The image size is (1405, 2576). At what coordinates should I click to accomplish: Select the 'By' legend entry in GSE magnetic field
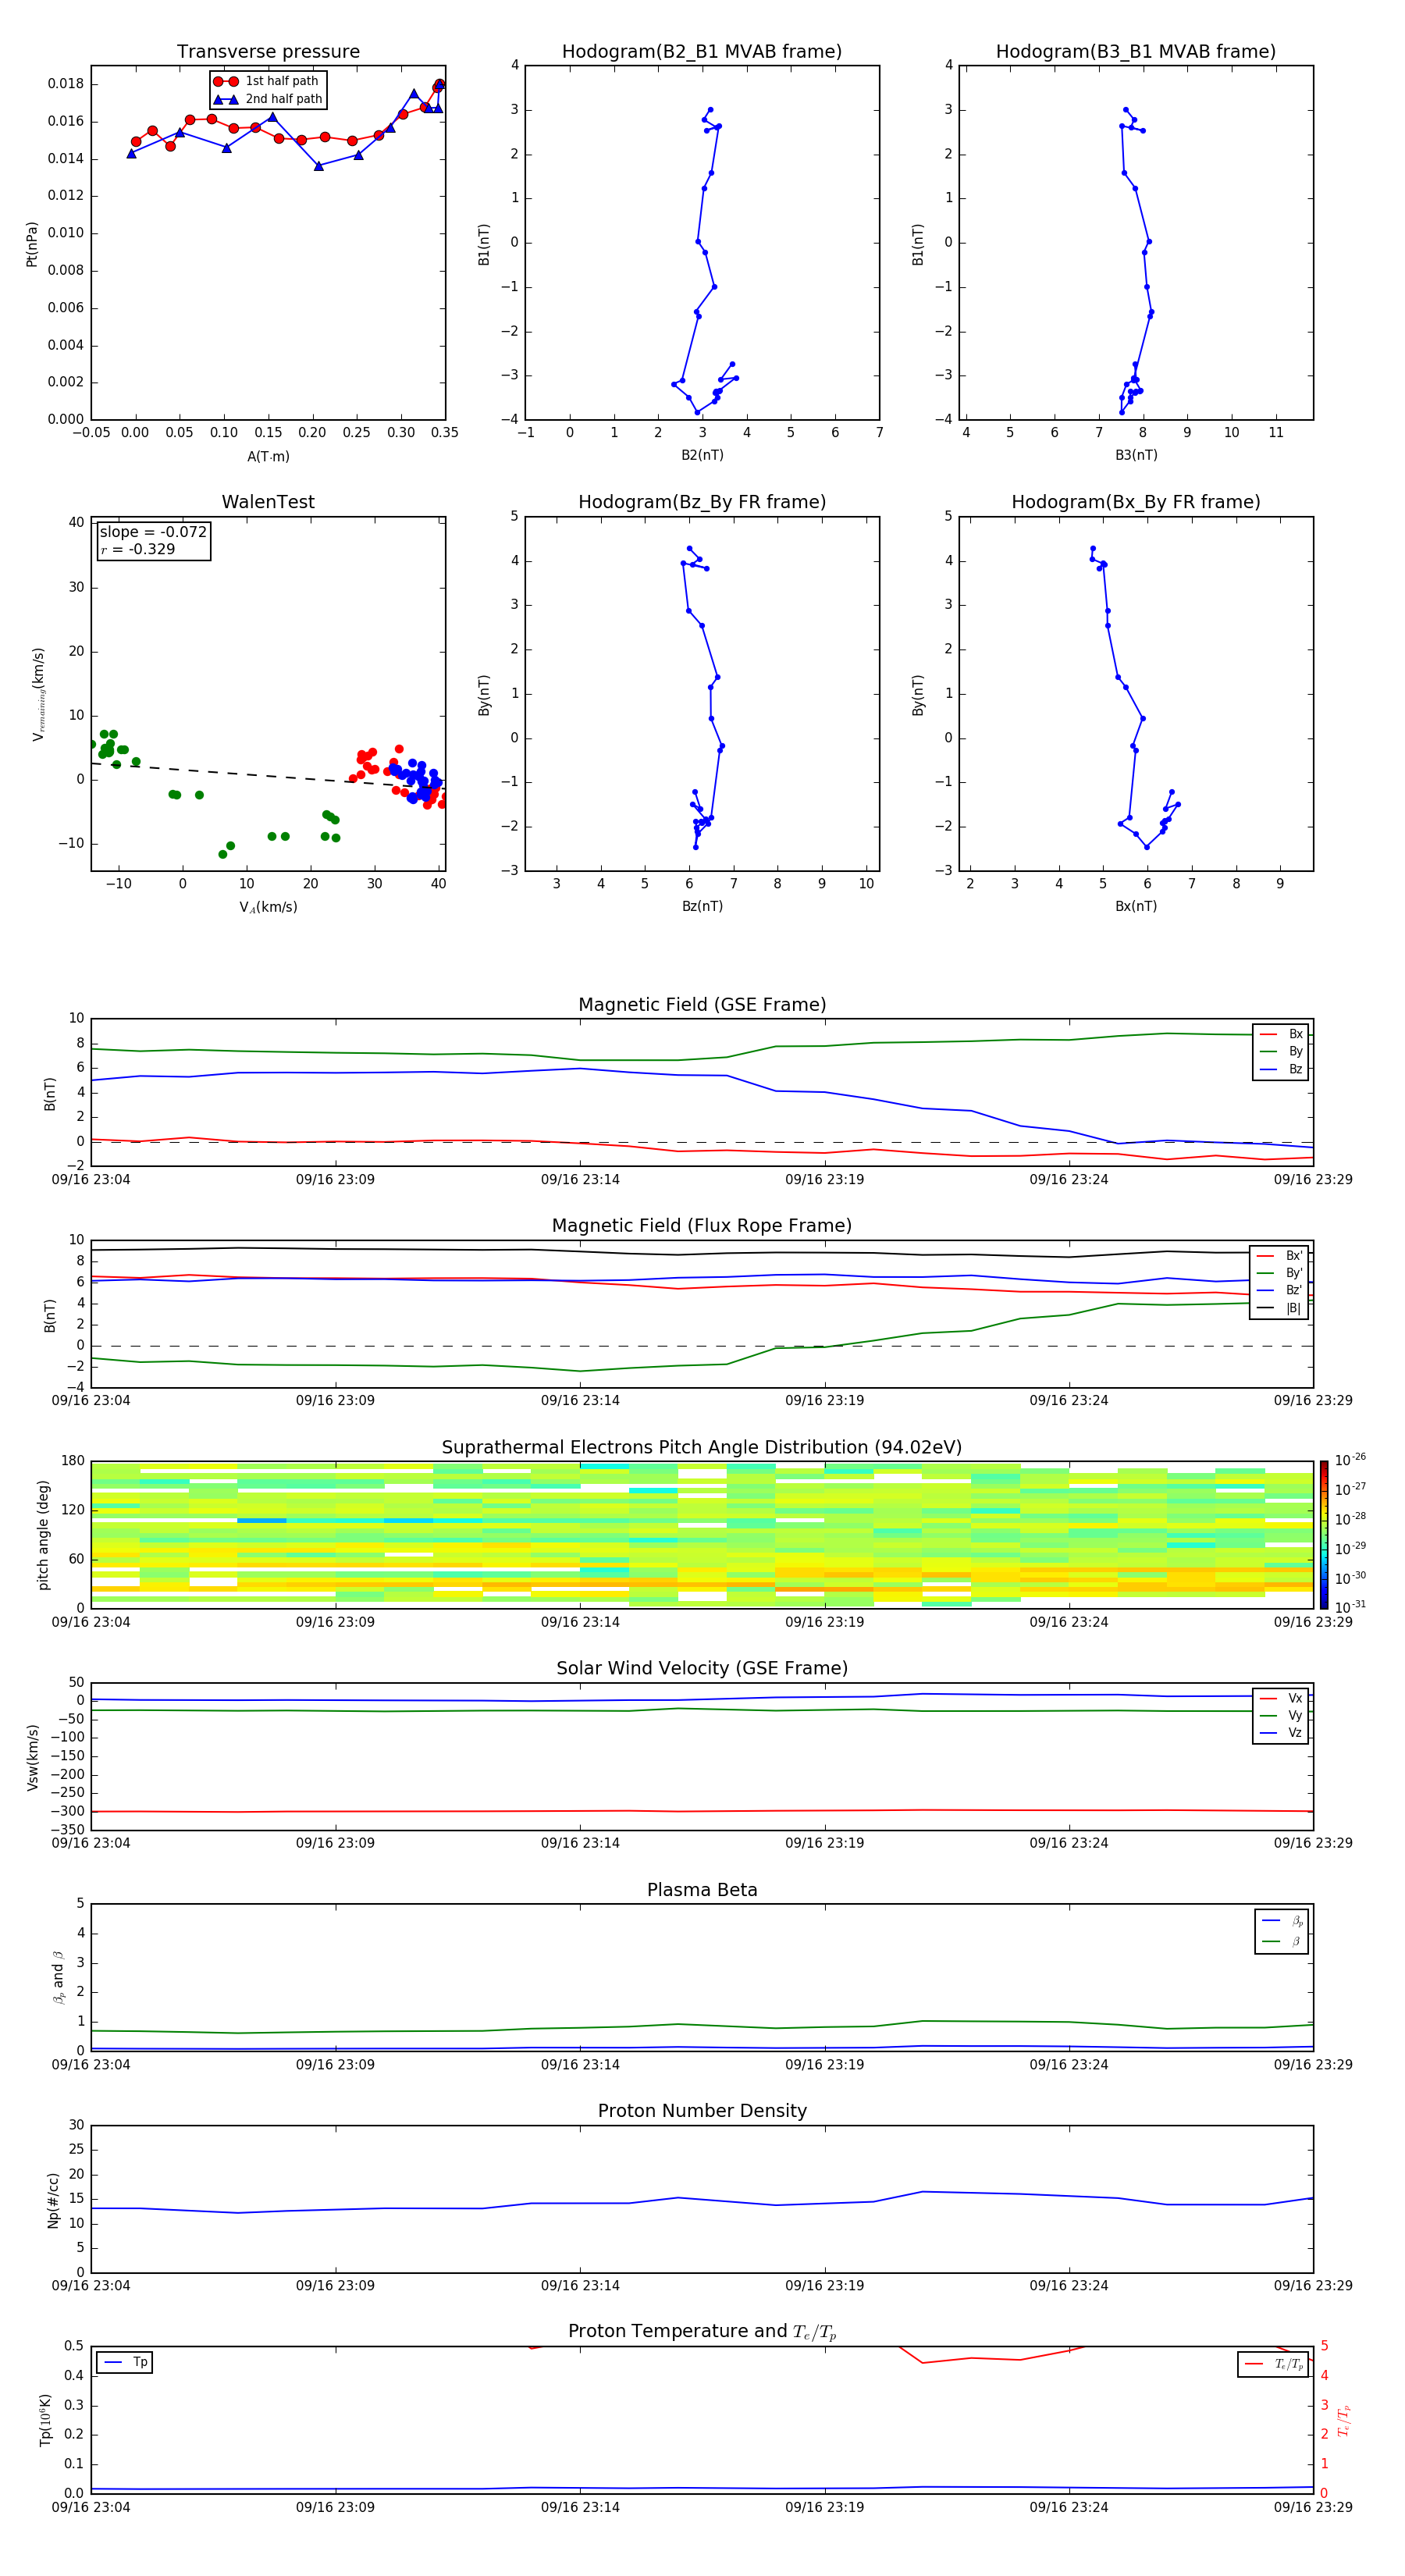pos(1281,1052)
